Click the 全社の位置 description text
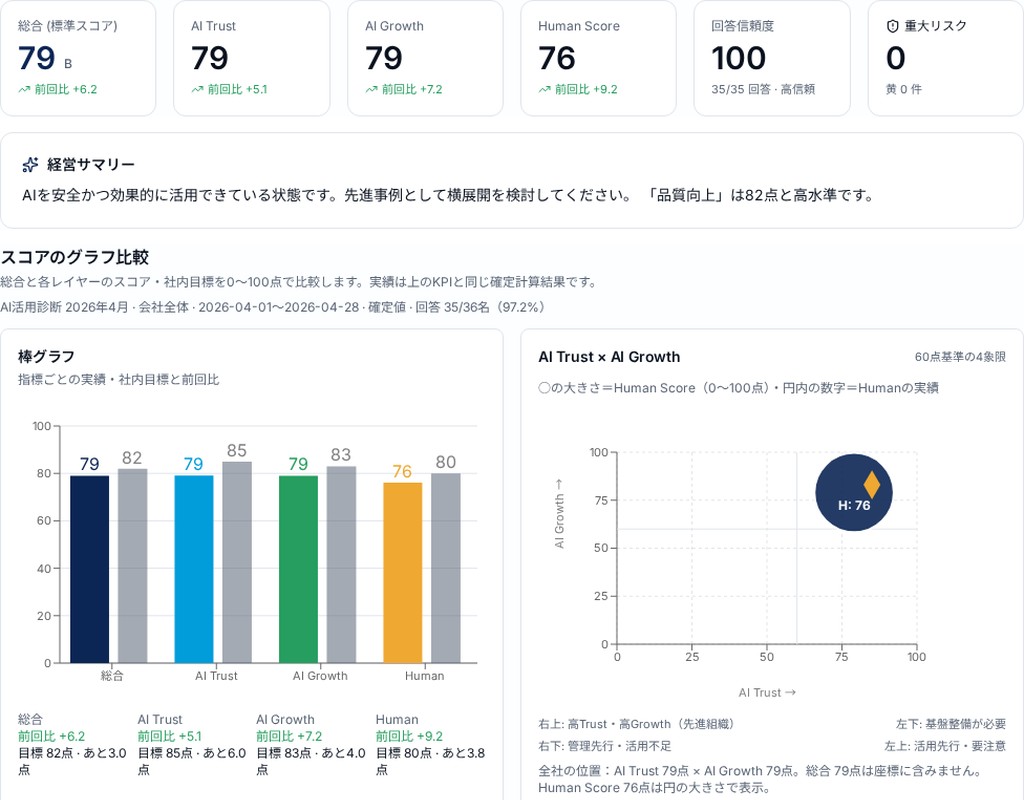Image resolution: width=1024 pixels, height=800 pixels. click(761, 779)
